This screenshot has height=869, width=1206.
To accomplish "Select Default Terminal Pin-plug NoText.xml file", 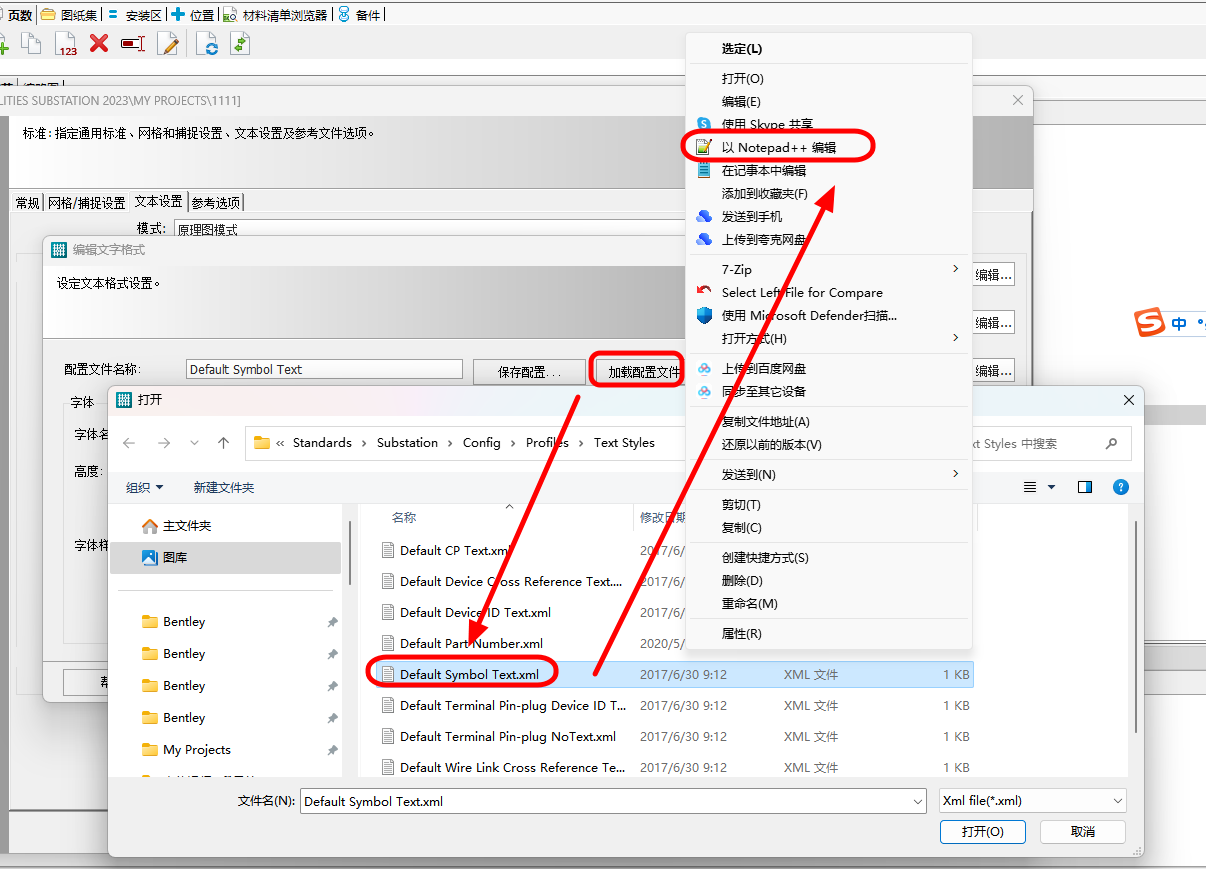I will (508, 736).
